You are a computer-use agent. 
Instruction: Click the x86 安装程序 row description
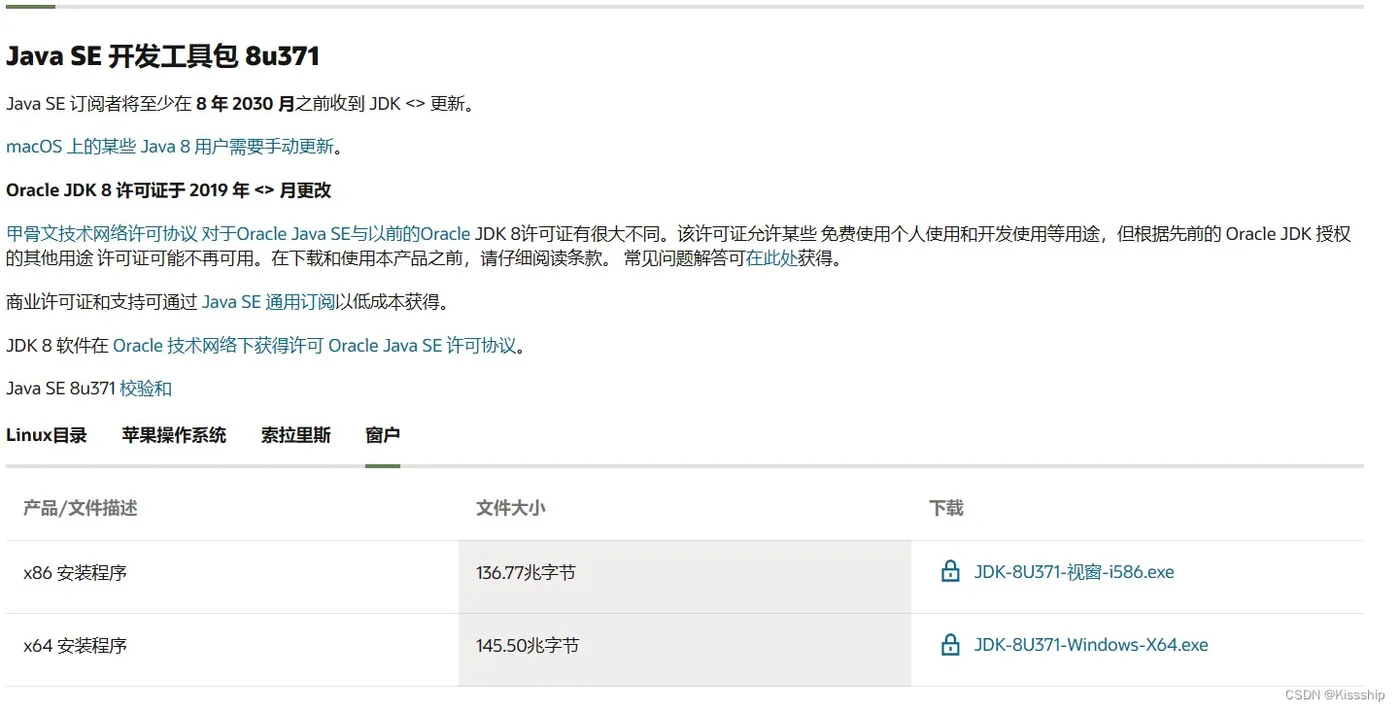coord(75,574)
